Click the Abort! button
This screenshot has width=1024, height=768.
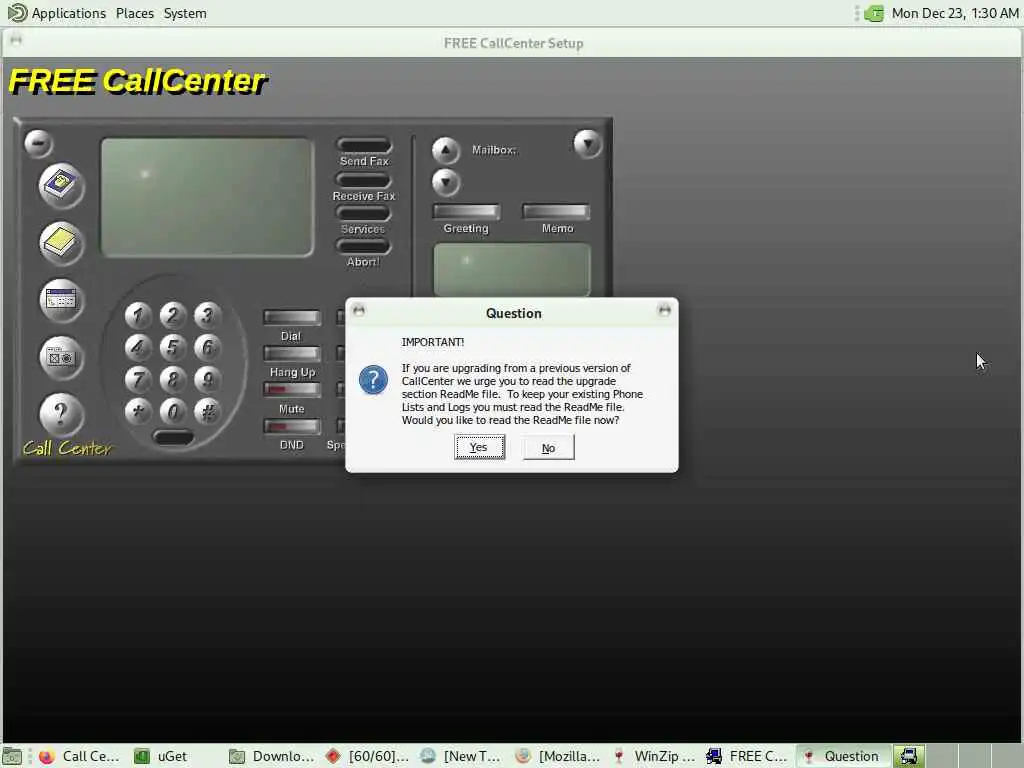coord(364,246)
